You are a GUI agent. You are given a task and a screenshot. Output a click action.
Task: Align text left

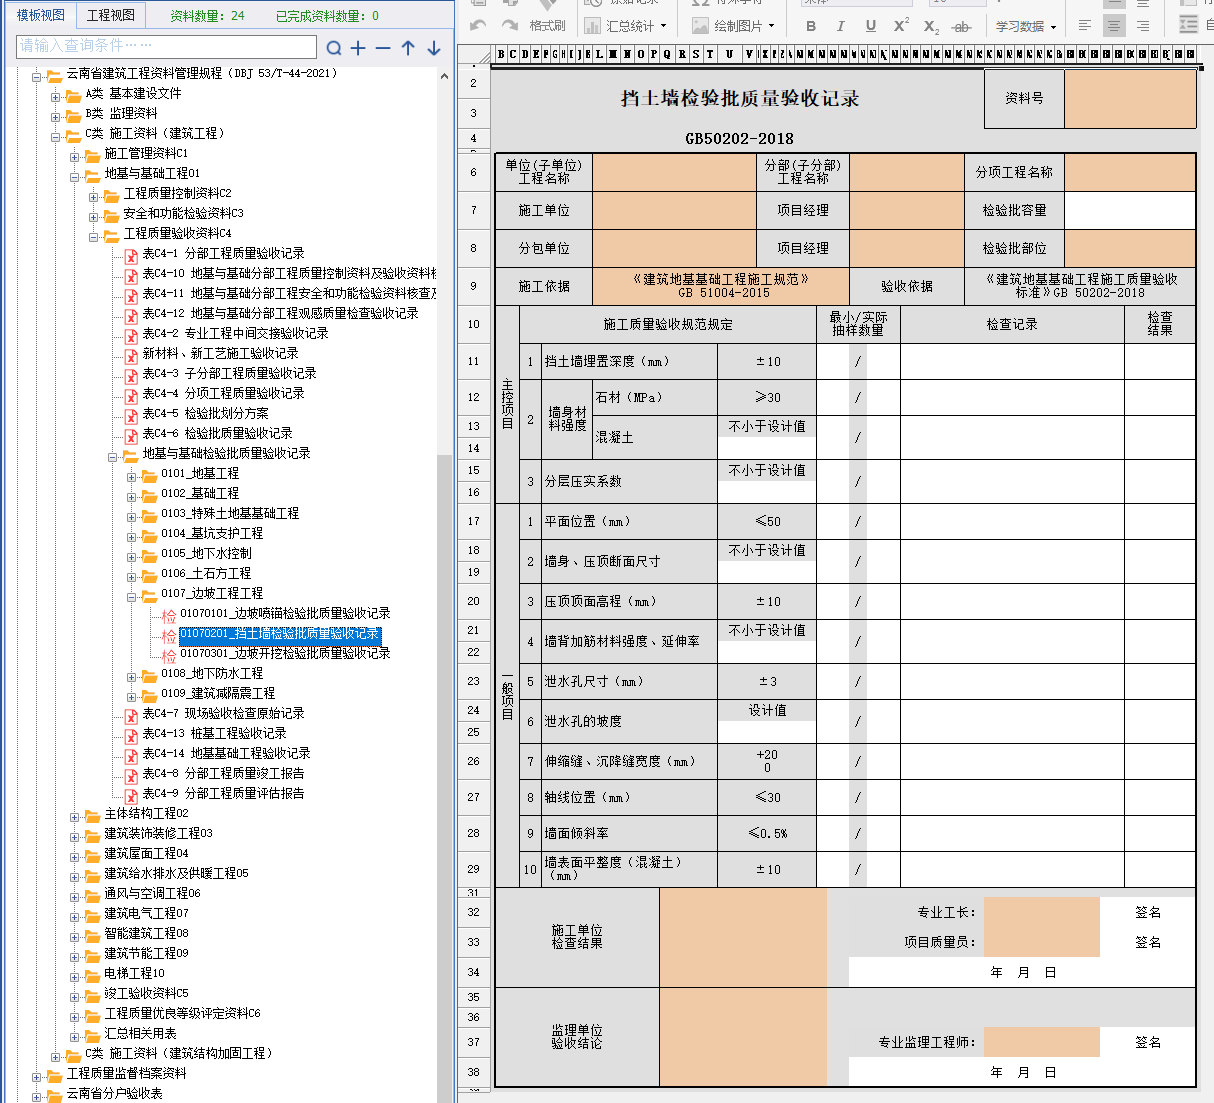point(1085,25)
